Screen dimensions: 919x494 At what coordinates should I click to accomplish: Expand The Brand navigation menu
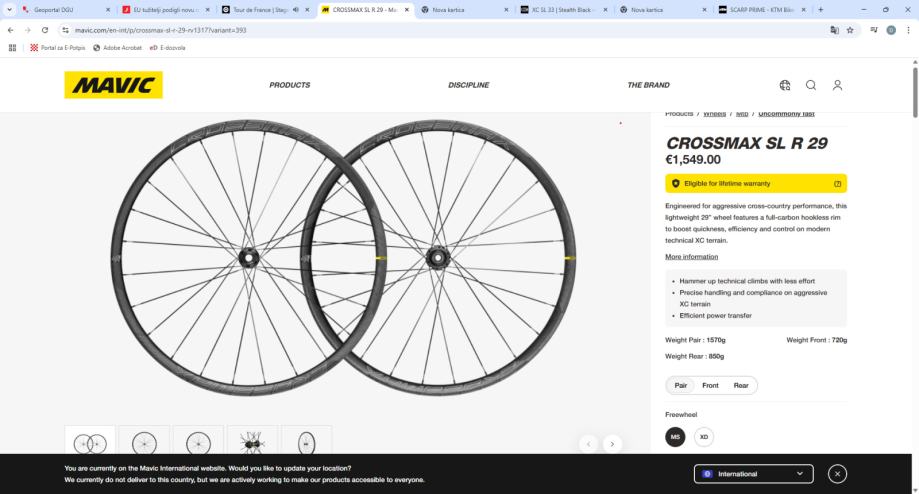[648, 85]
